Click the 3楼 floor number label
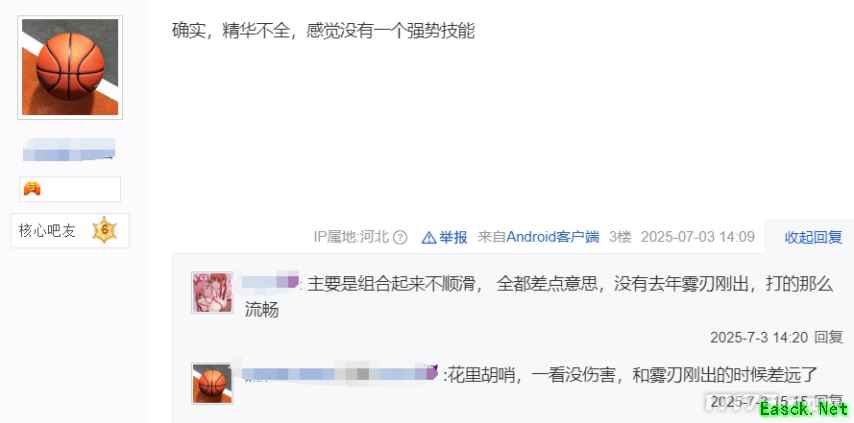The height and width of the screenshot is (423, 854). [x=620, y=237]
